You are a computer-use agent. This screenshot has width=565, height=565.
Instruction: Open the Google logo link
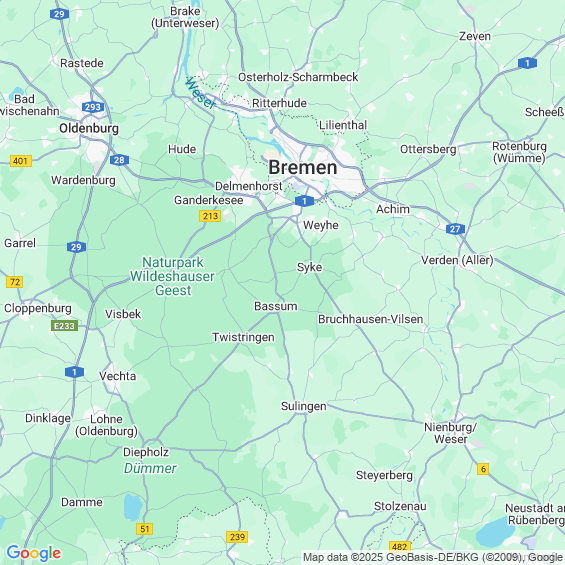[34, 553]
